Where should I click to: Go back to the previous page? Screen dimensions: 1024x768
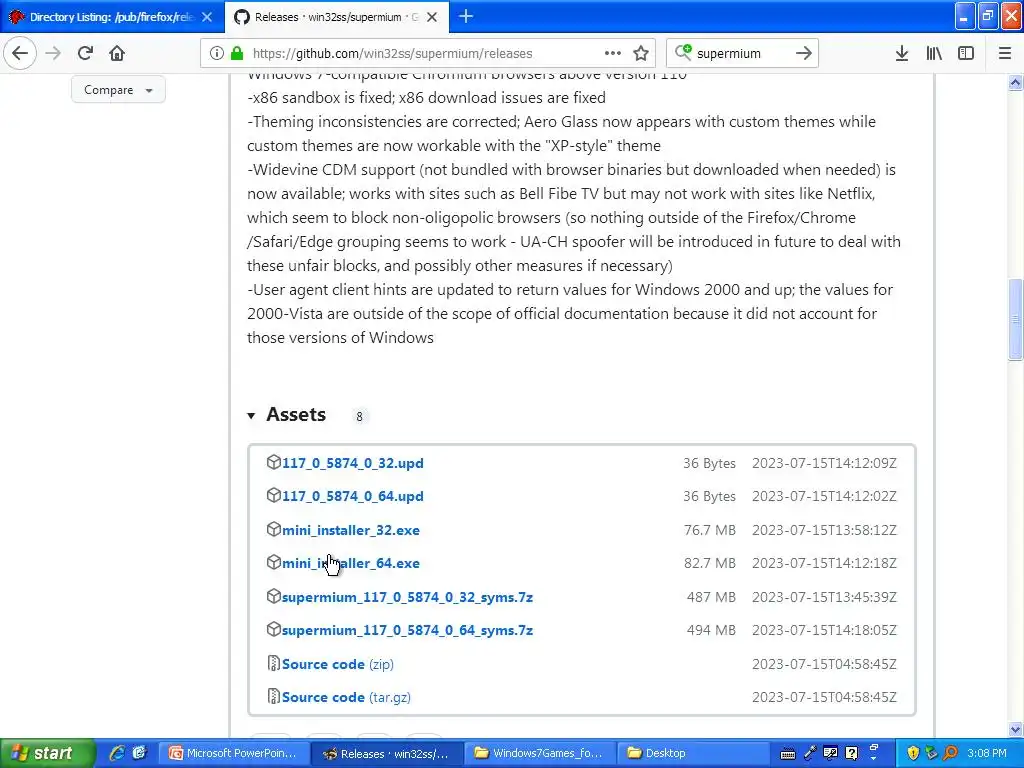20,53
